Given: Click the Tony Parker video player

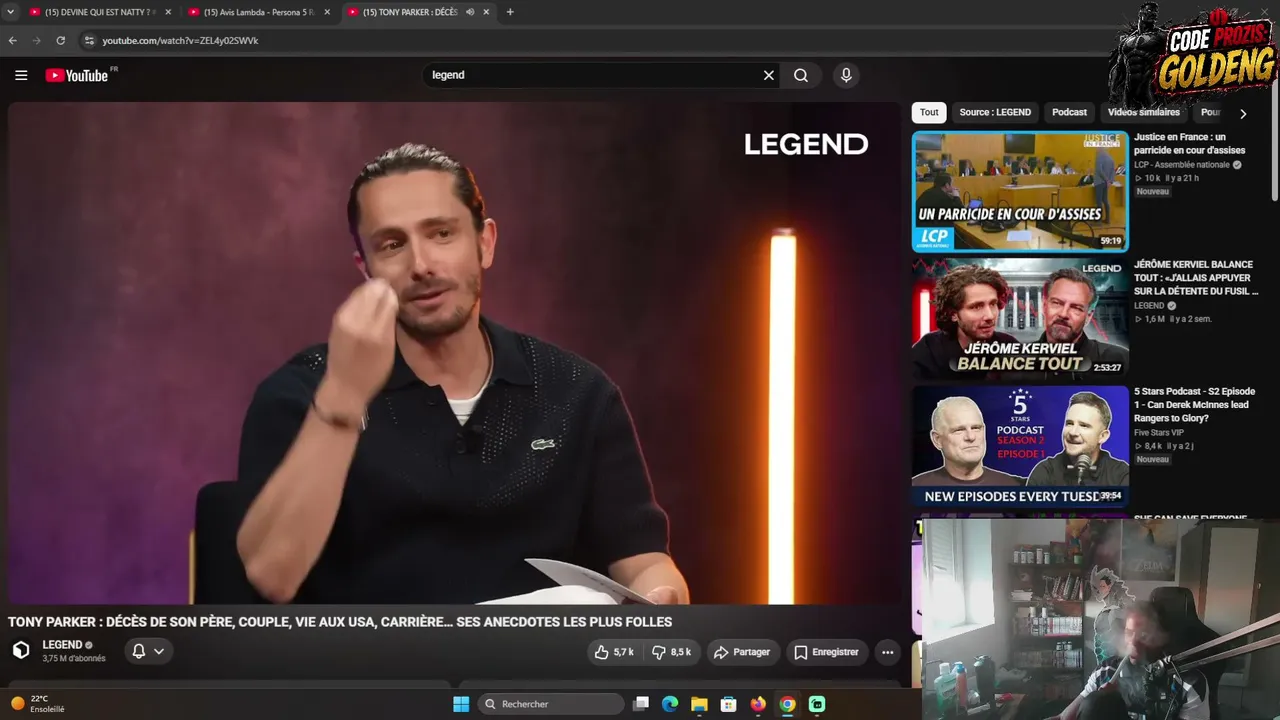Looking at the screenshot, I should [455, 353].
